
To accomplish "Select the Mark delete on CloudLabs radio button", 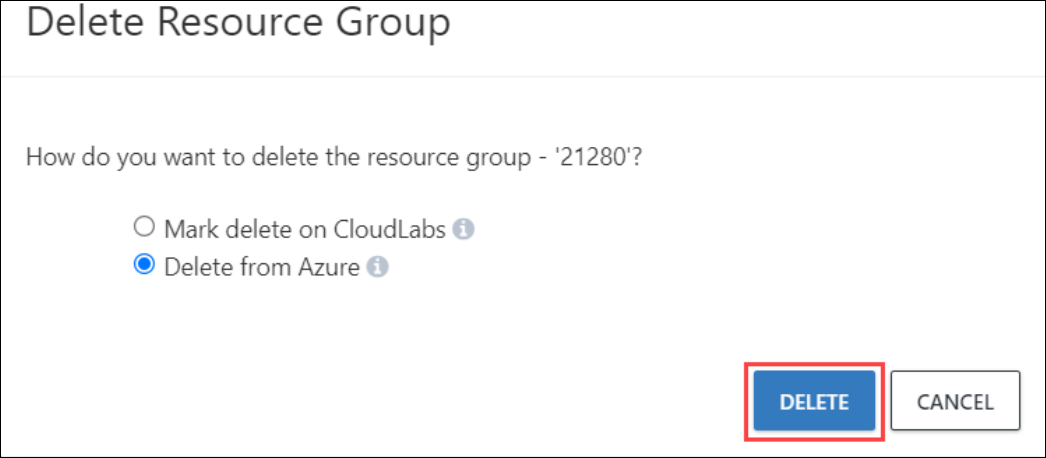I will click(143, 228).
